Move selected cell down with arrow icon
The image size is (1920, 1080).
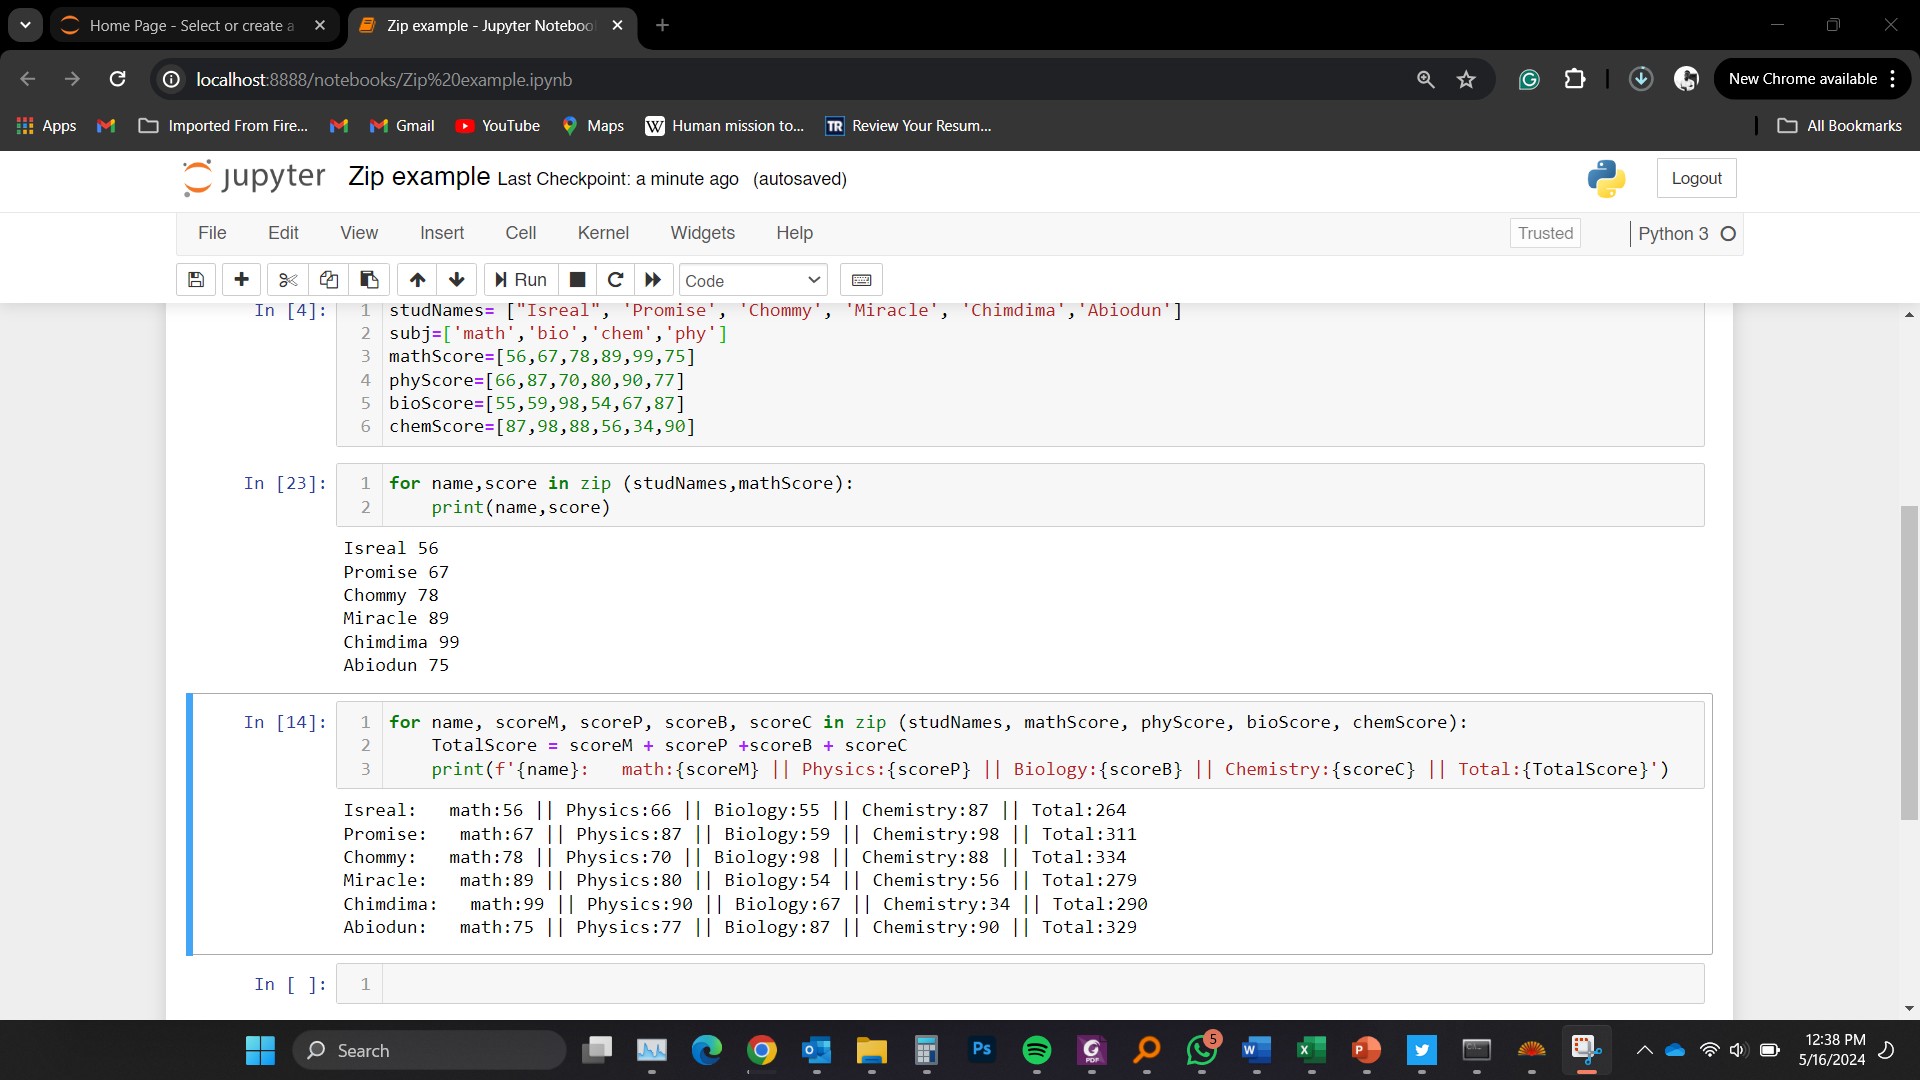[x=457, y=280]
